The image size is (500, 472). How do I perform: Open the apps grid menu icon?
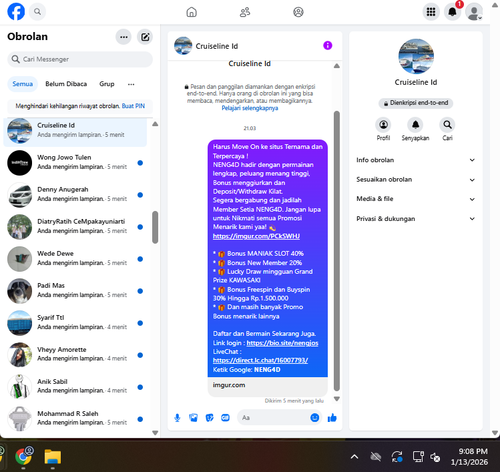(431, 12)
